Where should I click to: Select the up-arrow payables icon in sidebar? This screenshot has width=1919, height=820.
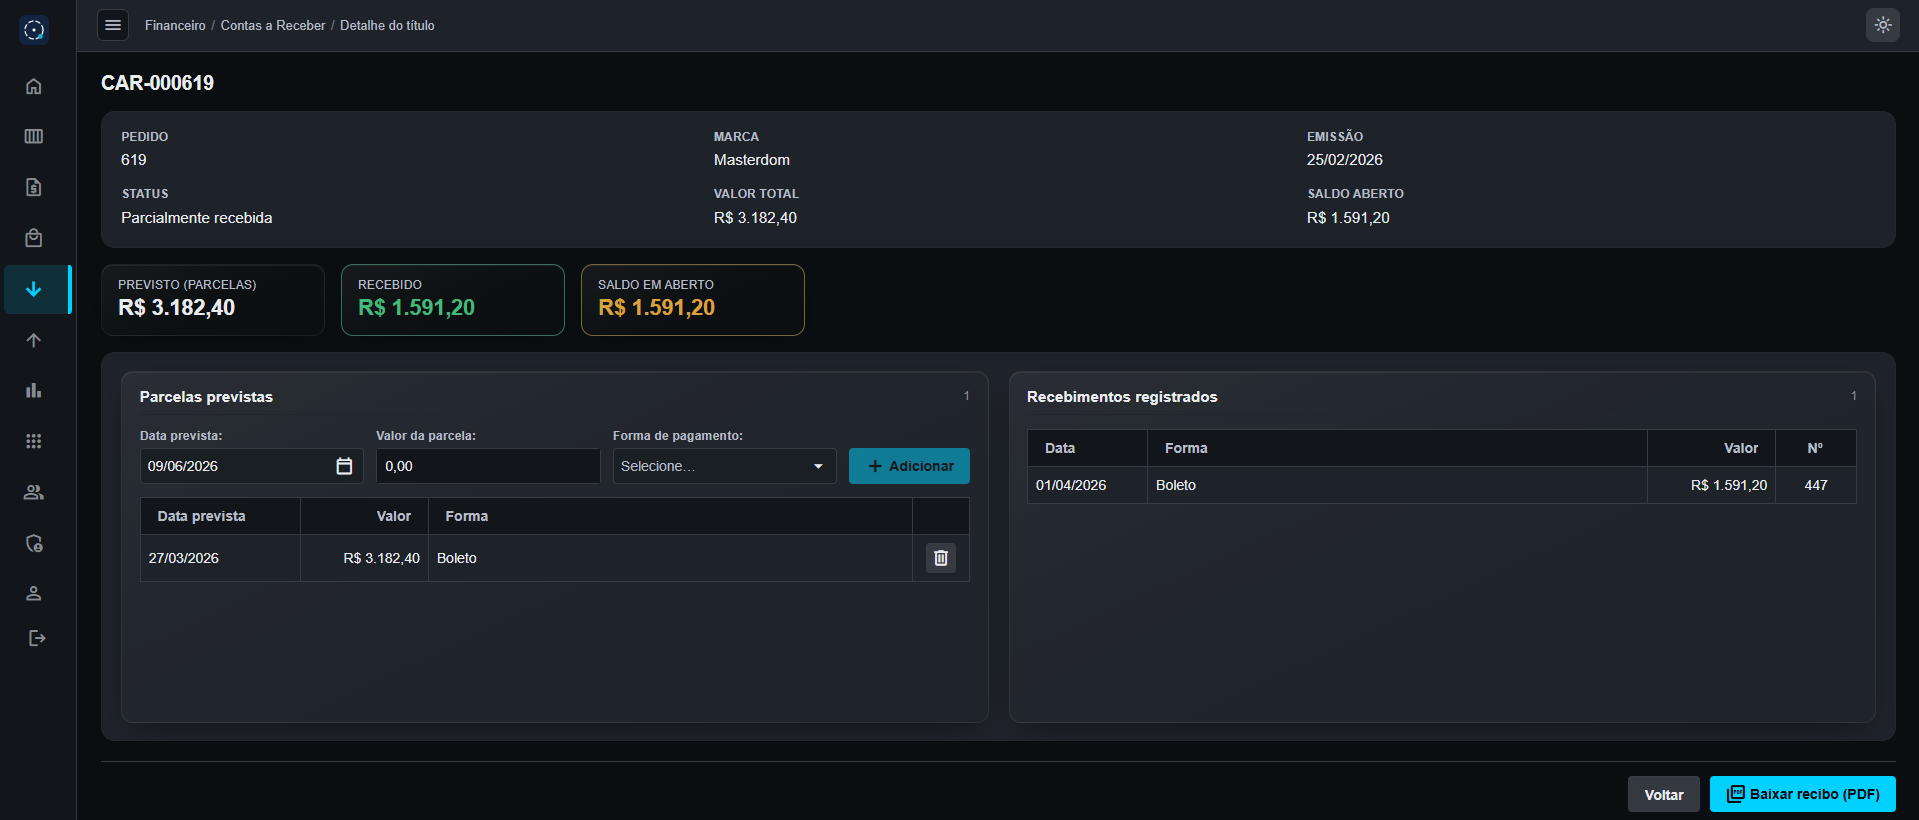pos(34,340)
